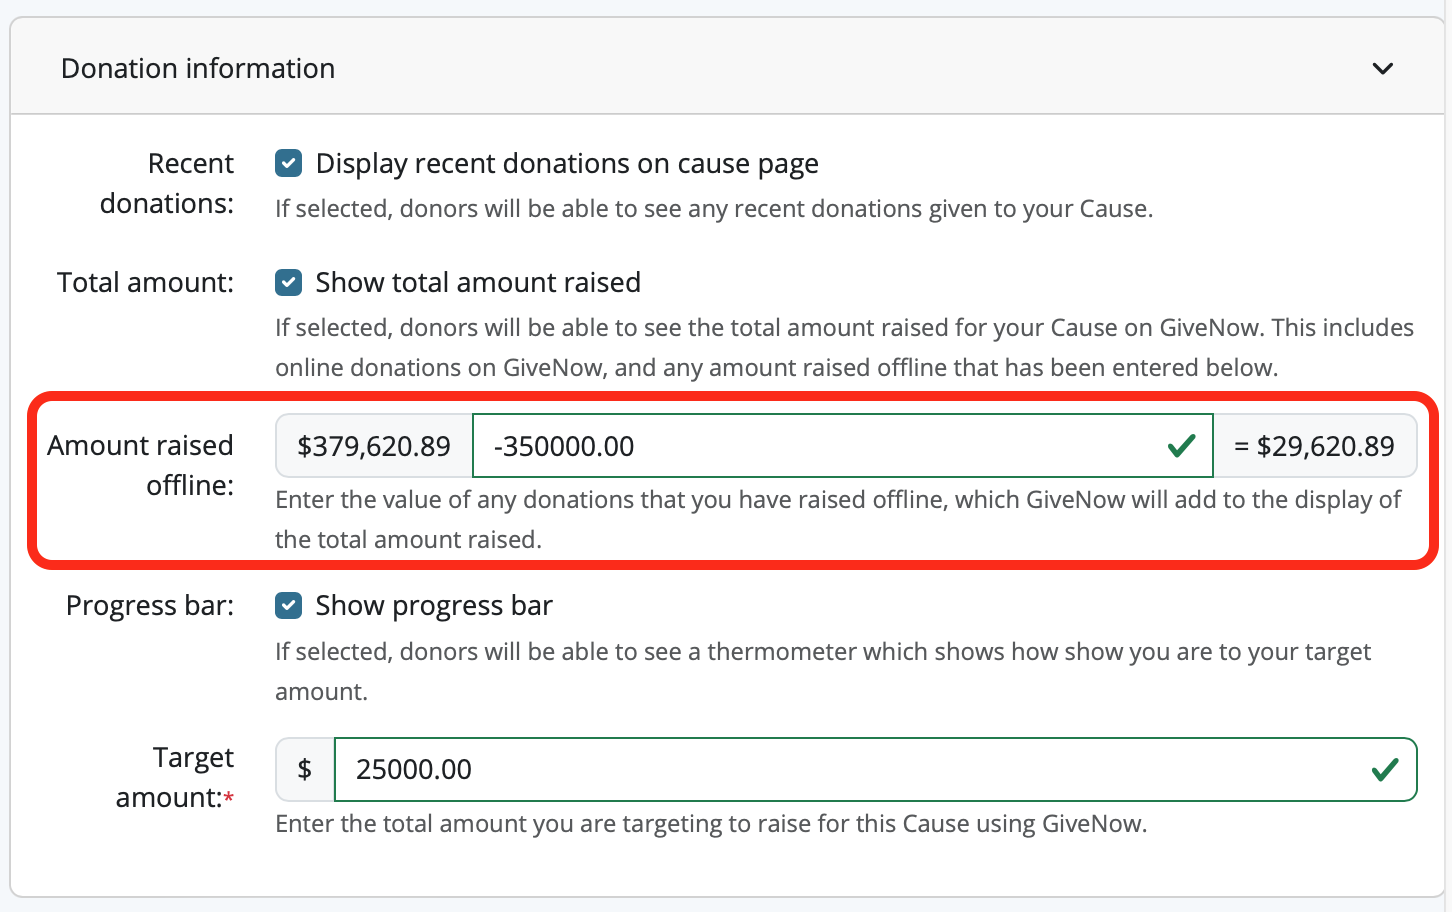Click the Donation information header title
Screen dimensions: 1452x912
coord(198,69)
